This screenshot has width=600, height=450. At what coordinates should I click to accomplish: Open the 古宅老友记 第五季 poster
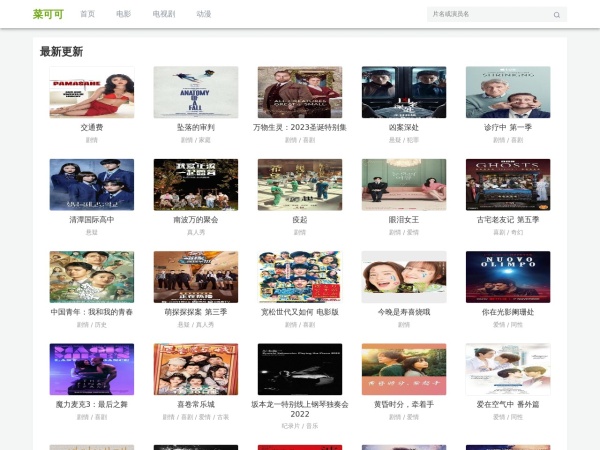click(508, 184)
